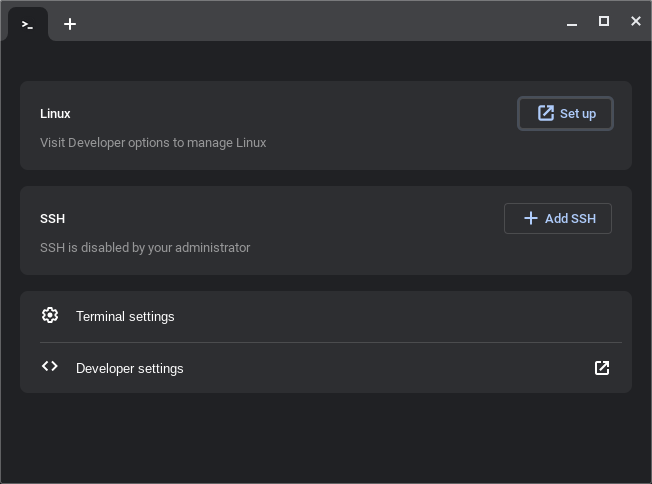Maximize the Terminal window
The width and height of the screenshot is (652, 484).
pos(604,21)
